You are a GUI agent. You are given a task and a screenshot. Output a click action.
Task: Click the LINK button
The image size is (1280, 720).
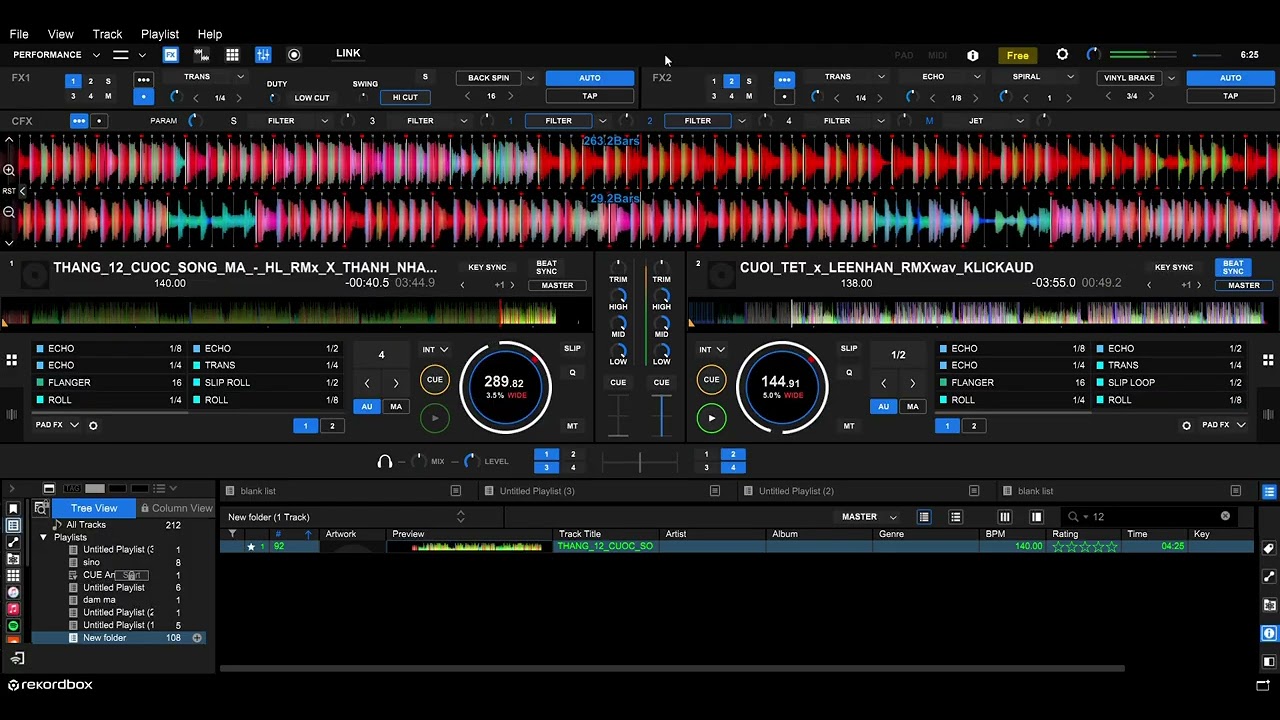pyautogui.click(x=348, y=53)
